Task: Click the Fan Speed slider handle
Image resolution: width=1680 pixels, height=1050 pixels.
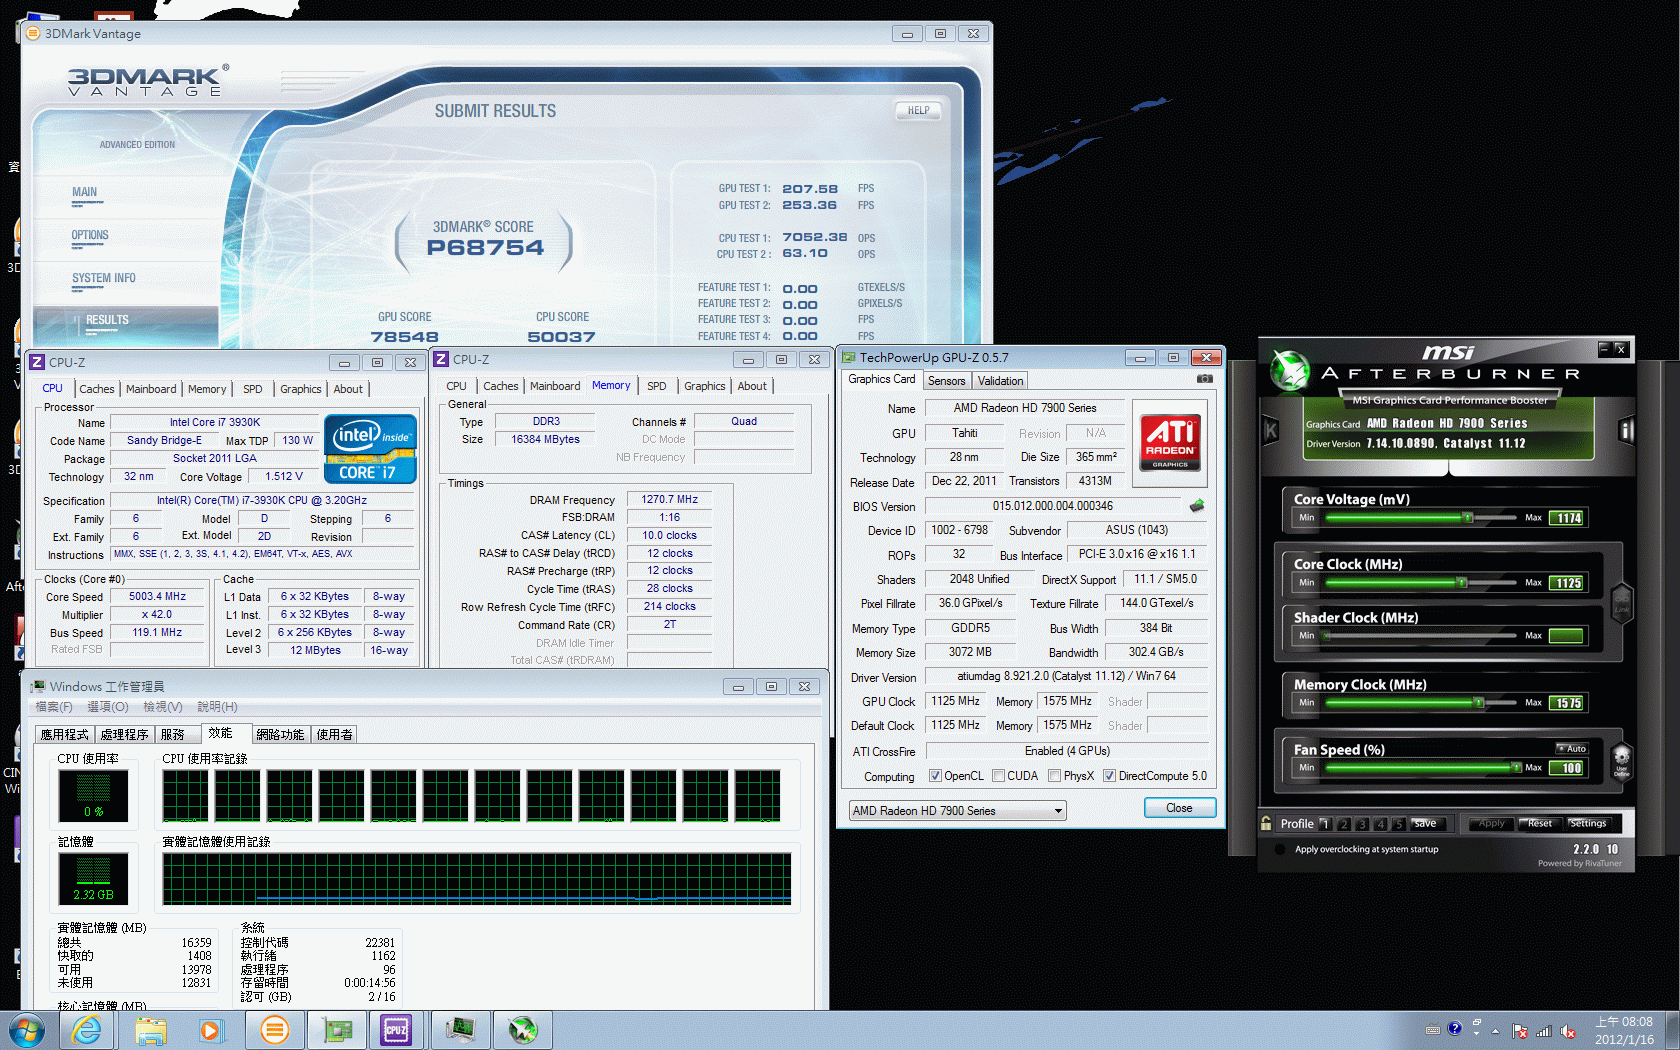Action: [x=1518, y=767]
